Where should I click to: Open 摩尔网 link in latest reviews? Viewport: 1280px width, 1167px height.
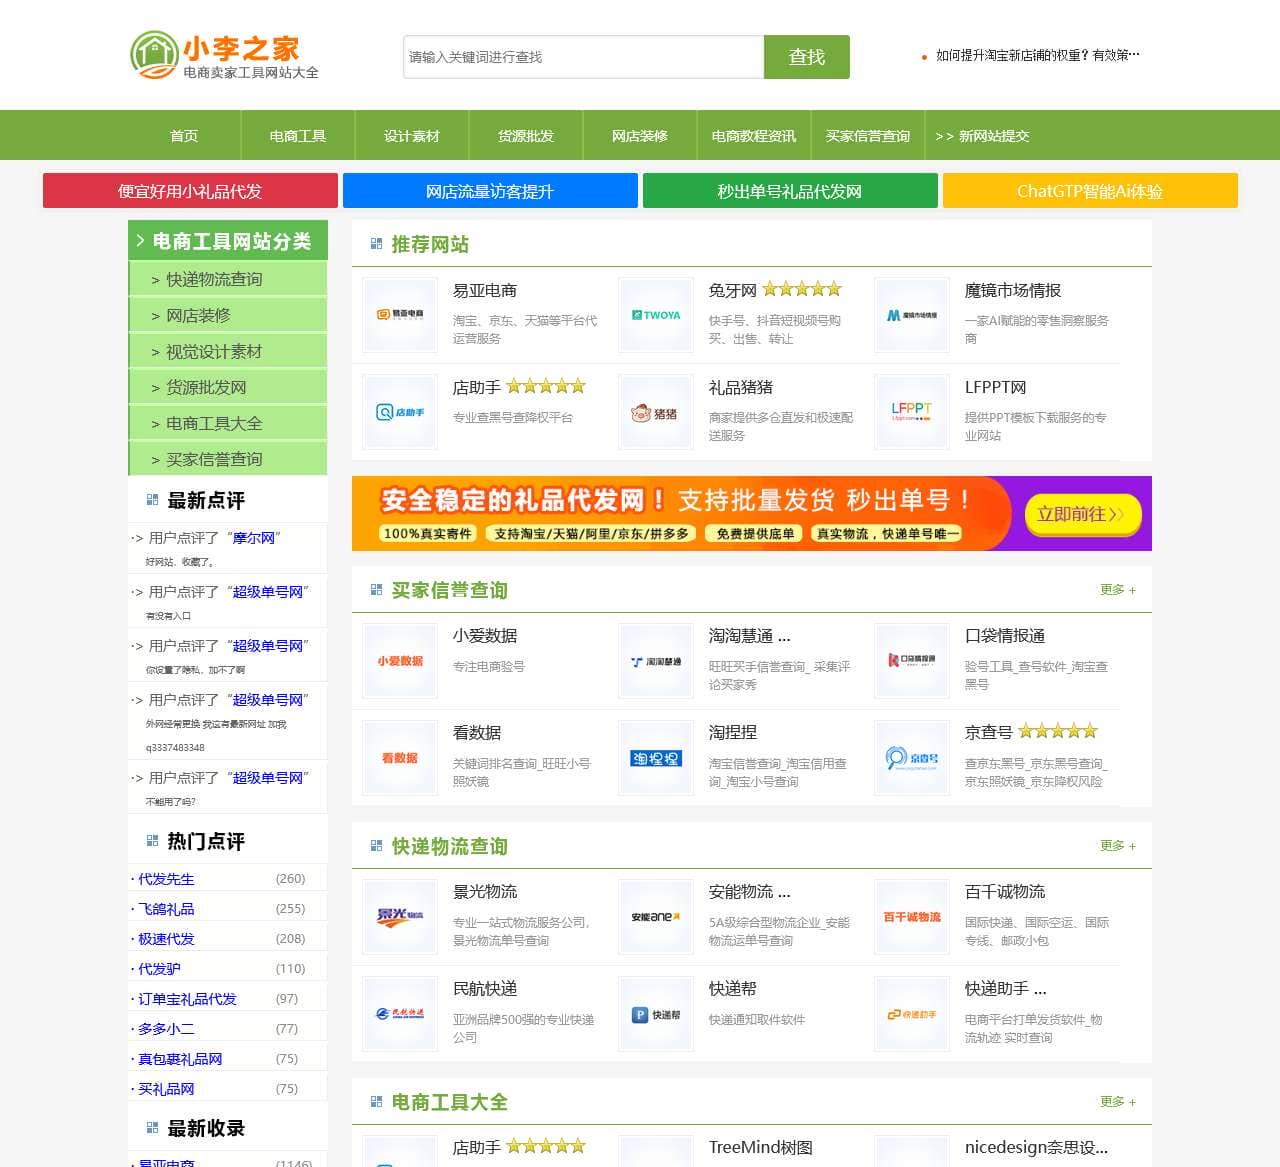coord(254,538)
